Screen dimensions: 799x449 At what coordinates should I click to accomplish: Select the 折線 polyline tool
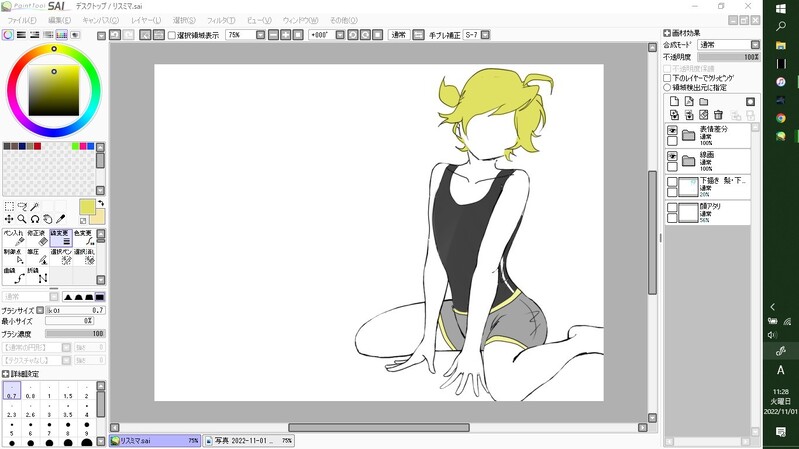pos(37,275)
